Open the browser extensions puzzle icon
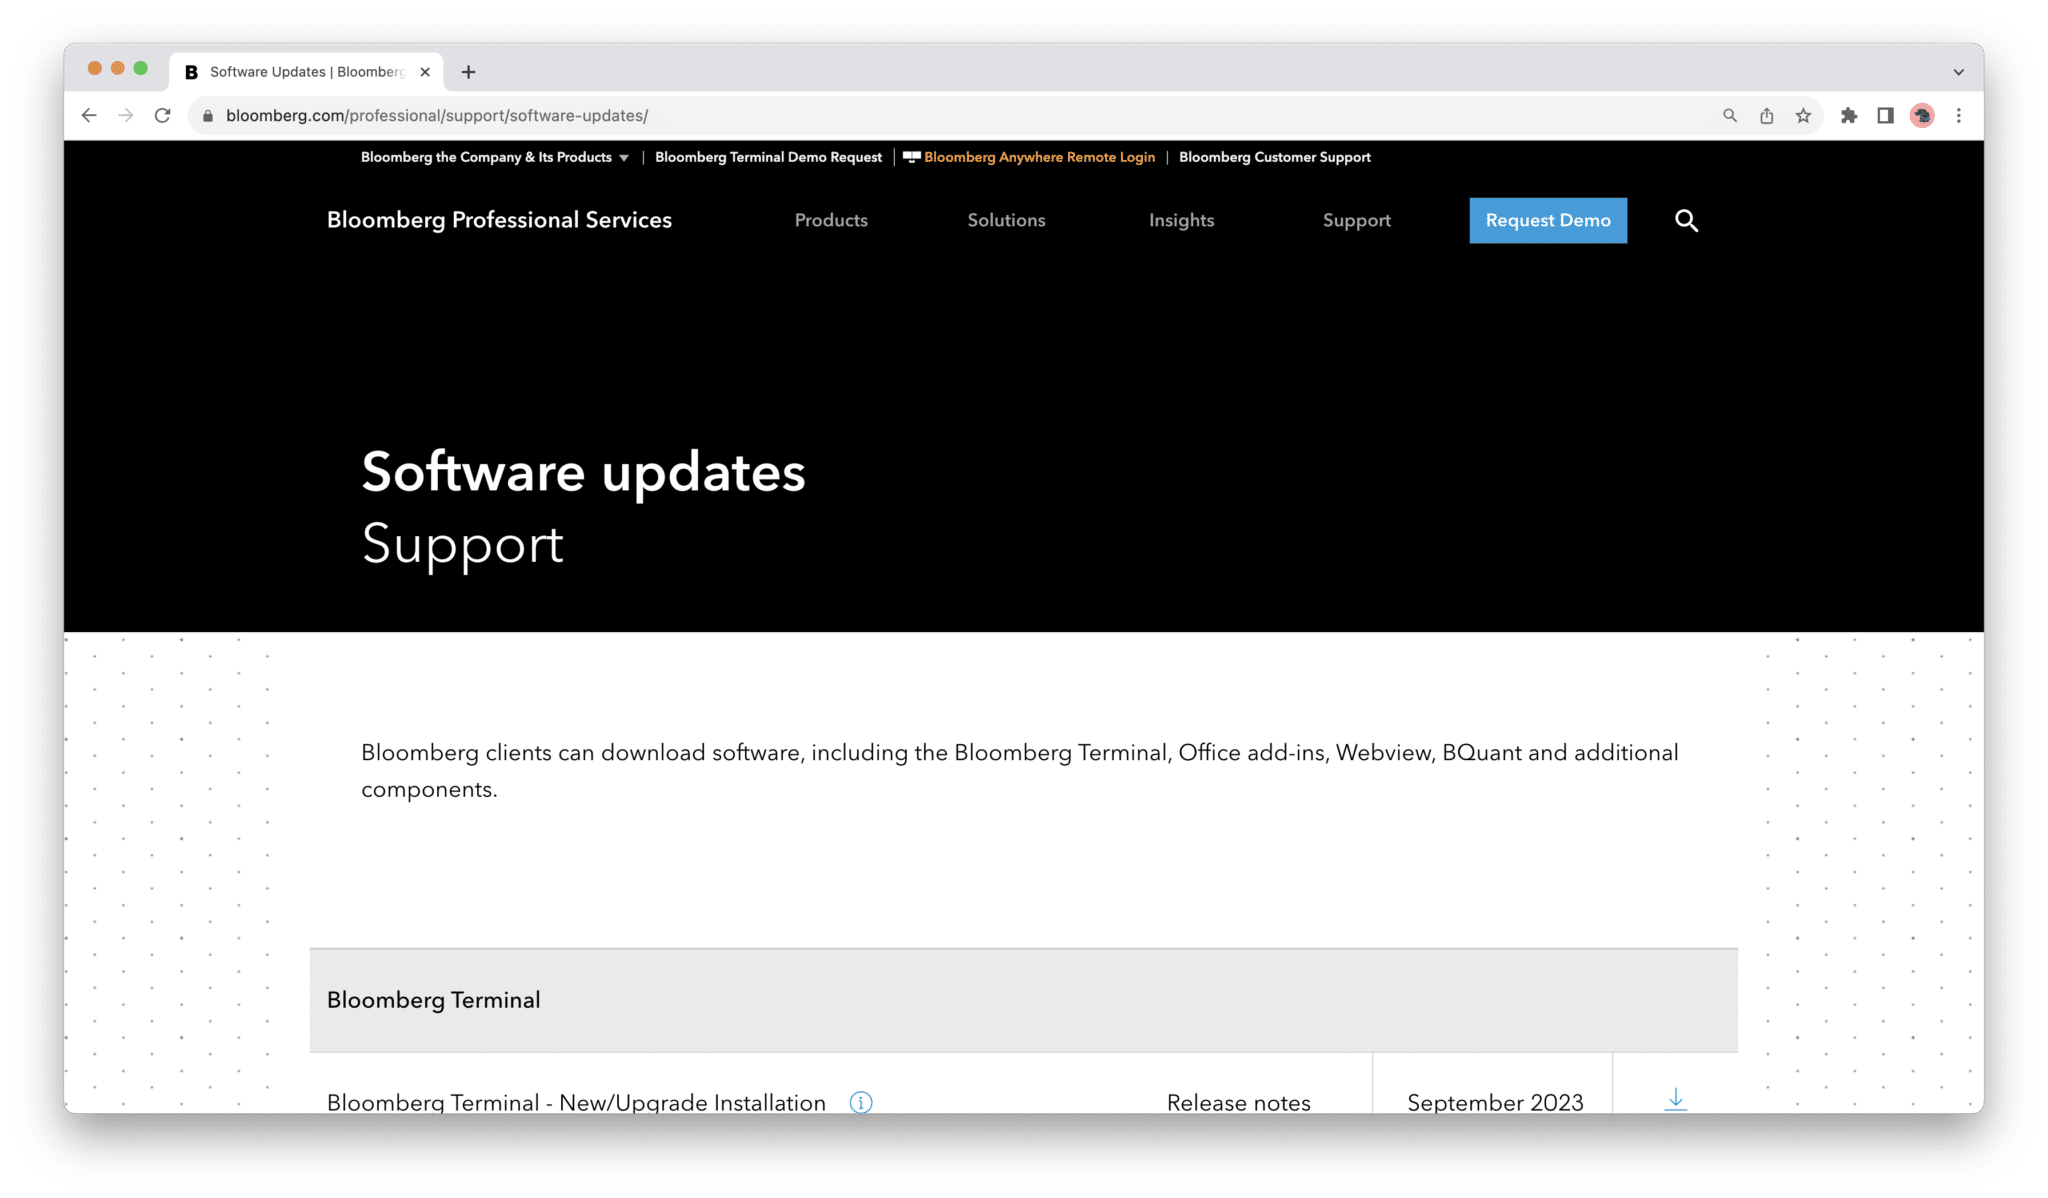This screenshot has height=1198, width=2048. 1849,116
